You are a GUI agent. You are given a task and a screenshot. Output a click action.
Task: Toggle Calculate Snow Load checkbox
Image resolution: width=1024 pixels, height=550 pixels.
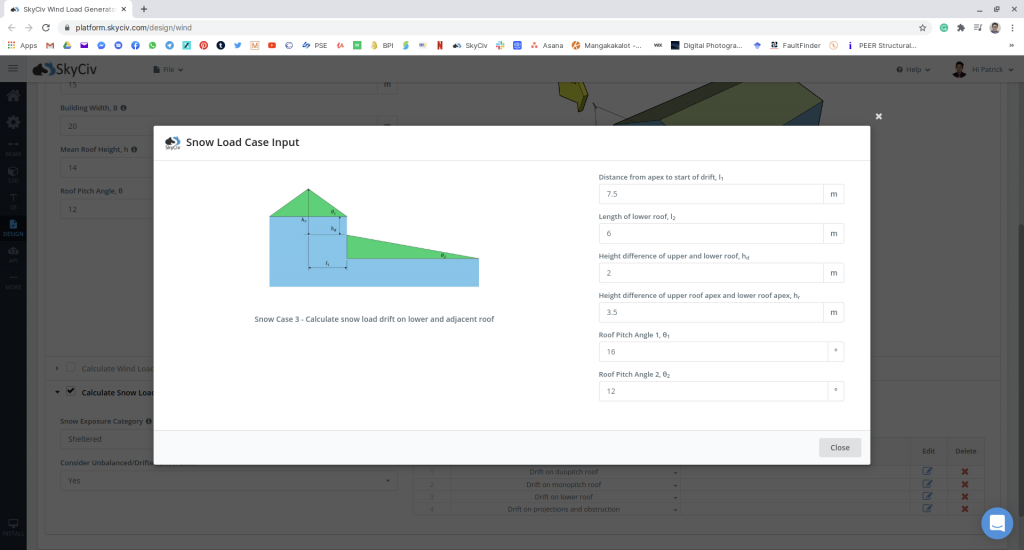[x=71, y=392]
